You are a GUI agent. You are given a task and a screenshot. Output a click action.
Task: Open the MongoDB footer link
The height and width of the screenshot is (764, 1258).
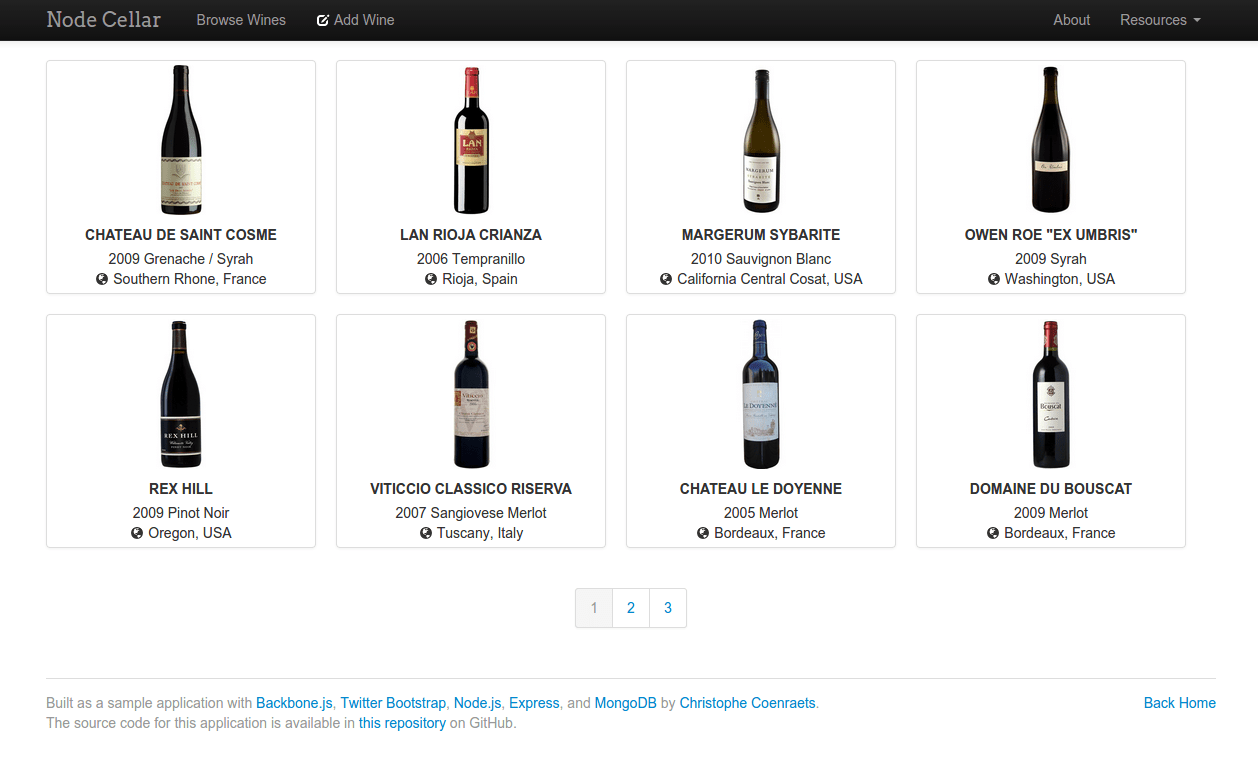pyautogui.click(x=626, y=703)
